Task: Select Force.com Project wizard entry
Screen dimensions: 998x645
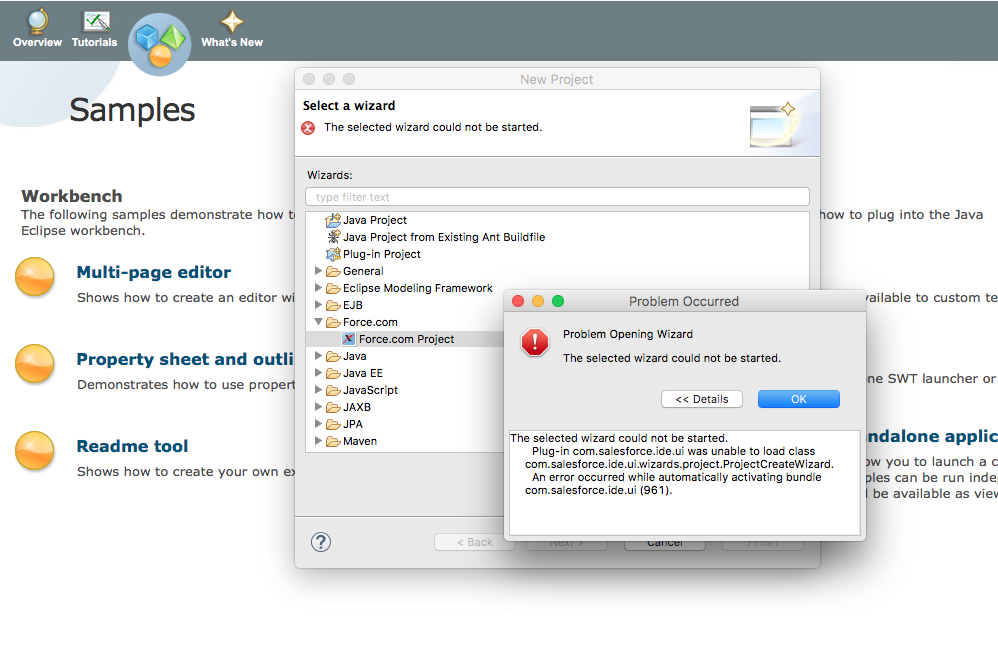Action: point(407,339)
